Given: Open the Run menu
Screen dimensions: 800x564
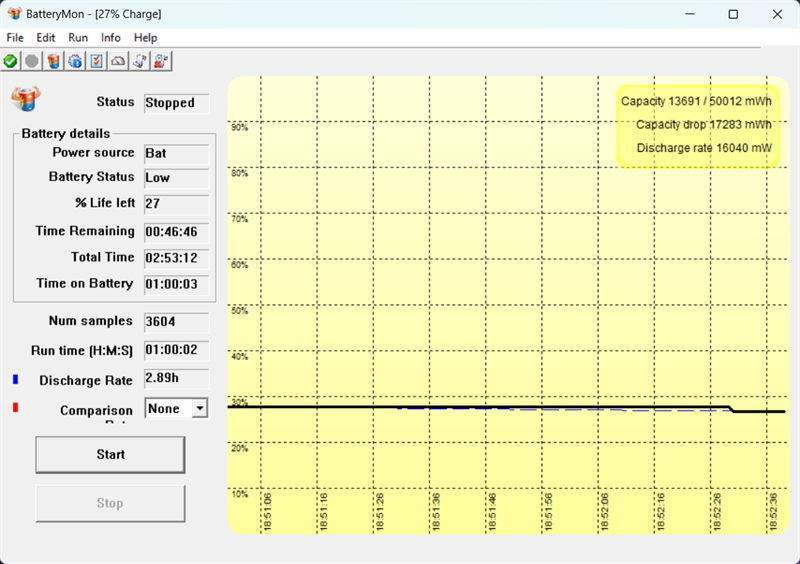Looking at the screenshot, I should pyautogui.click(x=78, y=38).
